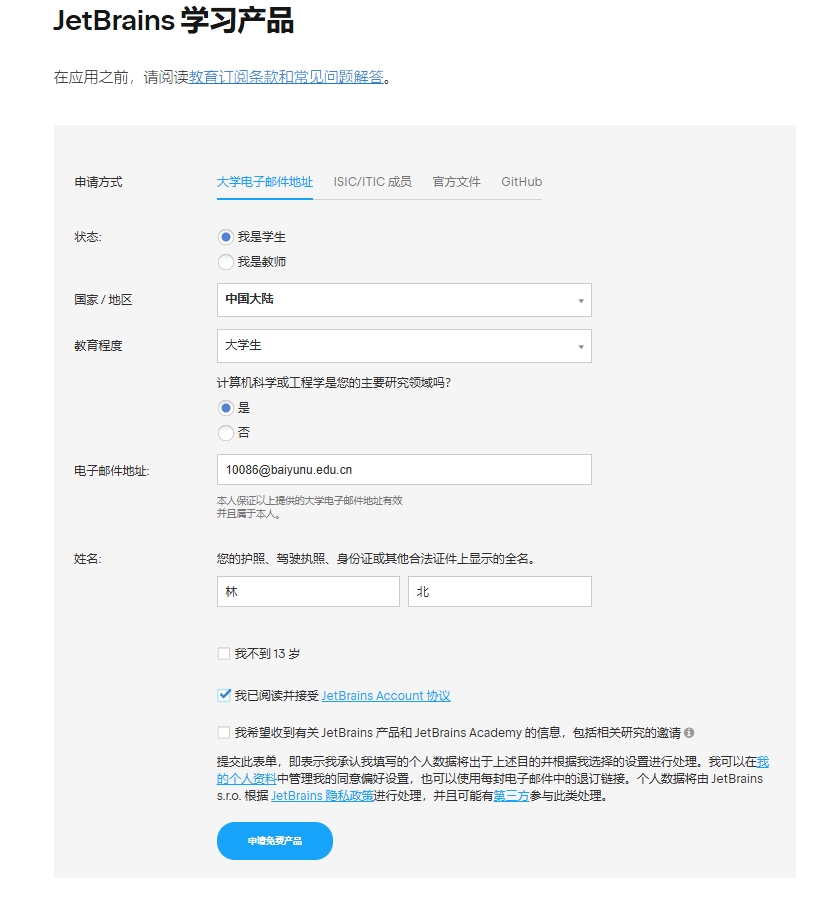This screenshot has height=901, width=821.
Task: Open the 国家 / 地区 dropdown
Action: [x=404, y=300]
